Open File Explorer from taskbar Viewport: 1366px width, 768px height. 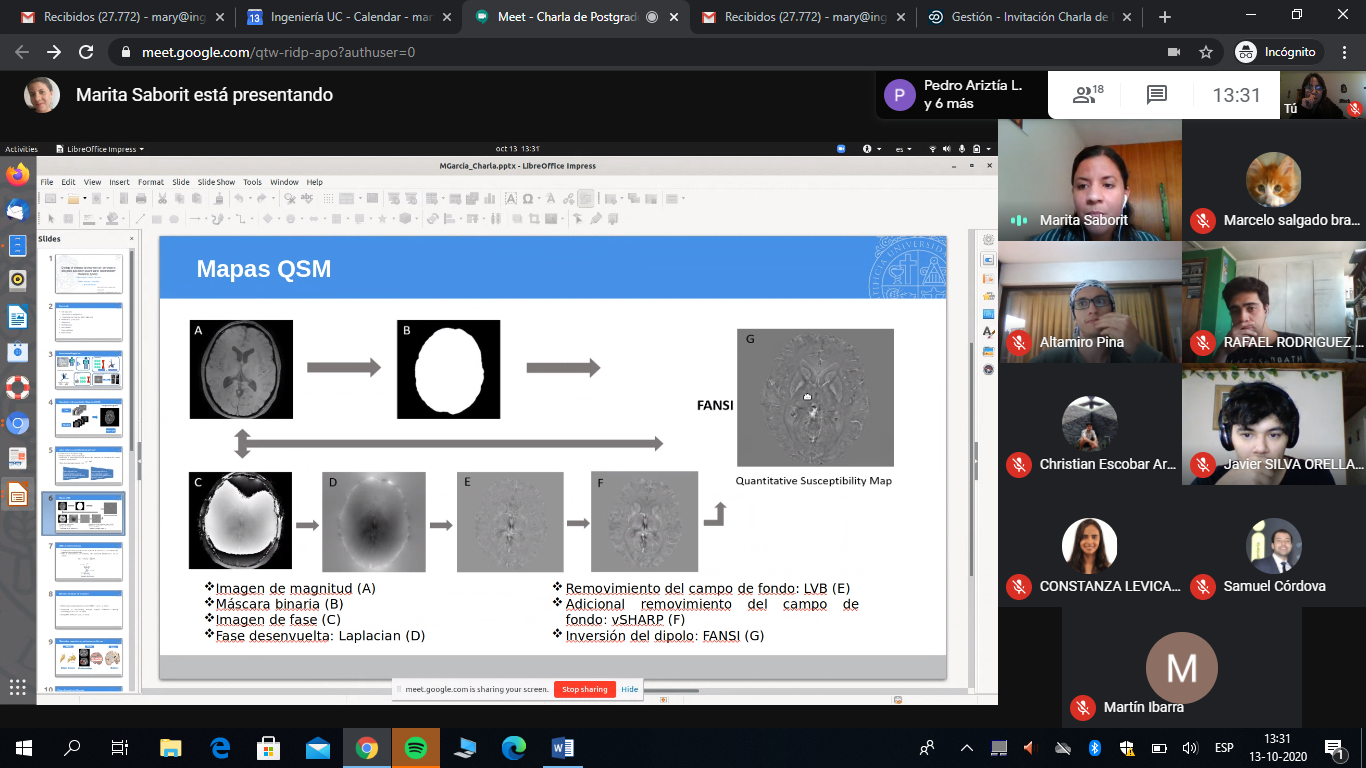pyautogui.click(x=171, y=747)
